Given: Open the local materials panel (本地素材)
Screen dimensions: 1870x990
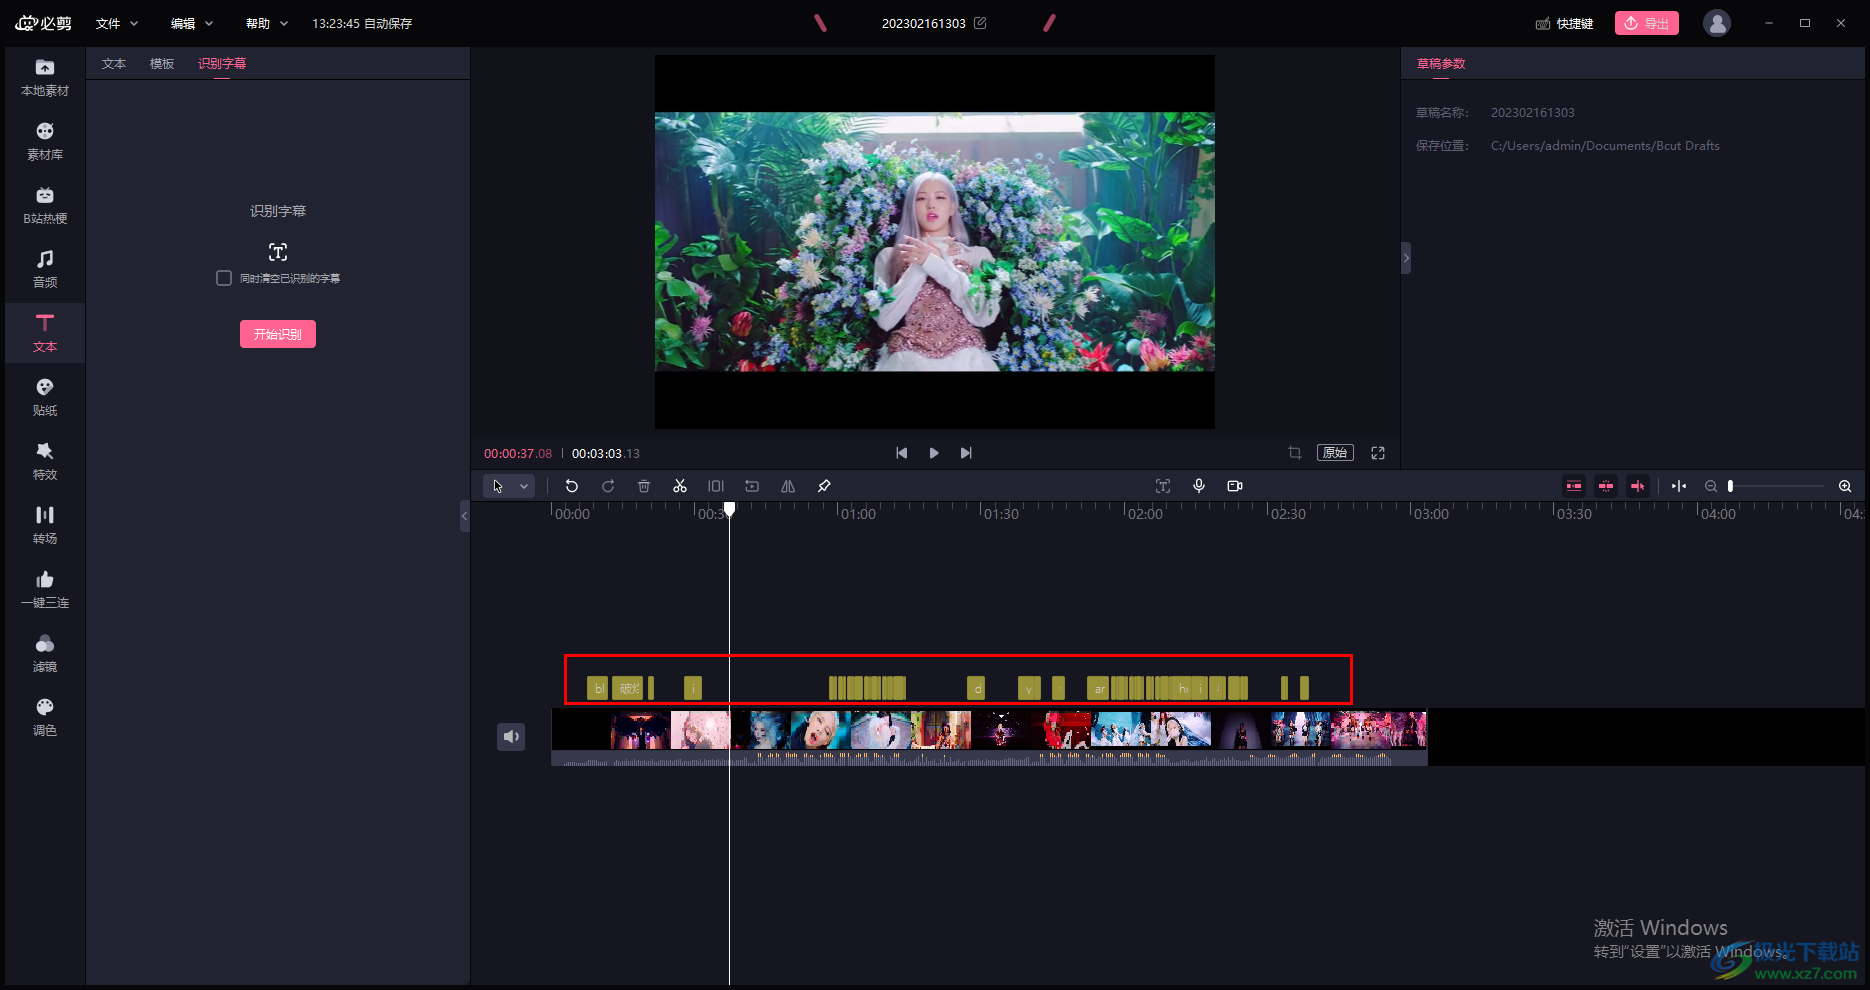Looking at the screenshot, I should [x=45, y=78].
